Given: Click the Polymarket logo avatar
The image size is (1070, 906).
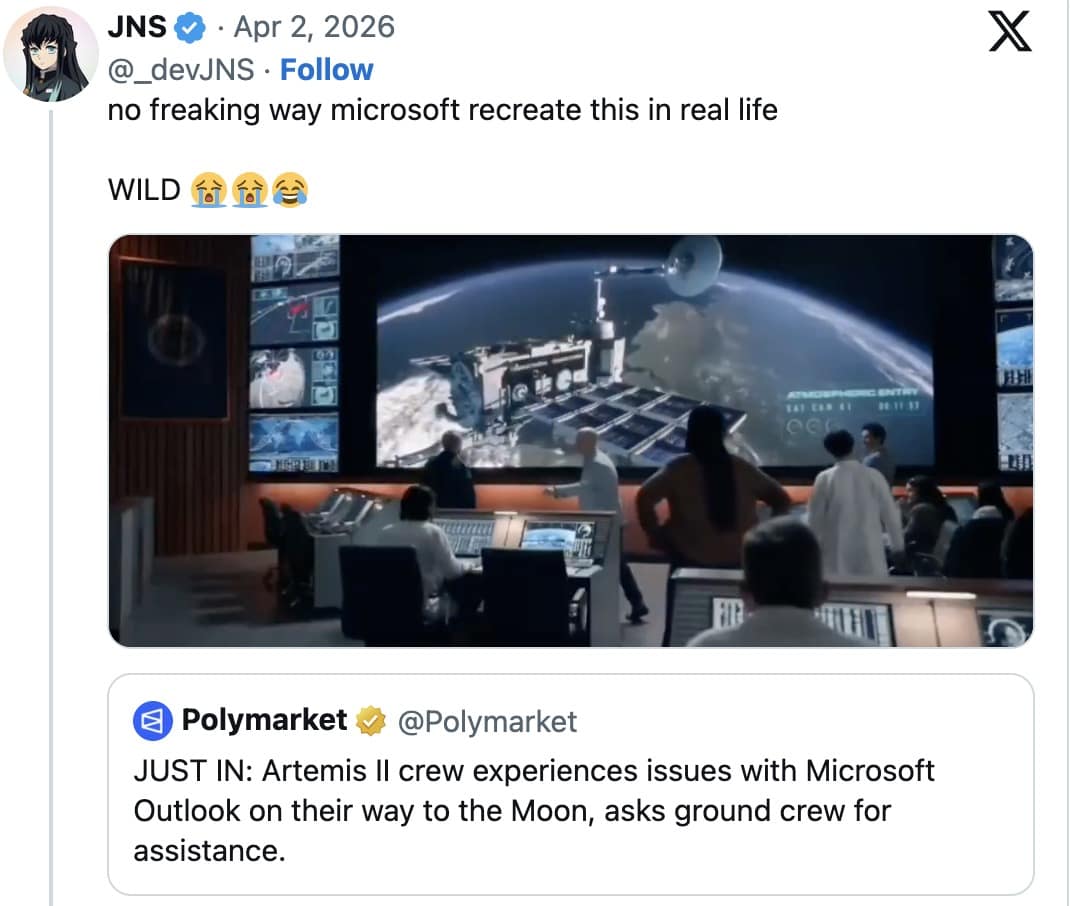Looking at the screenshot, I should pyautogui.click(x=153, y=721).
